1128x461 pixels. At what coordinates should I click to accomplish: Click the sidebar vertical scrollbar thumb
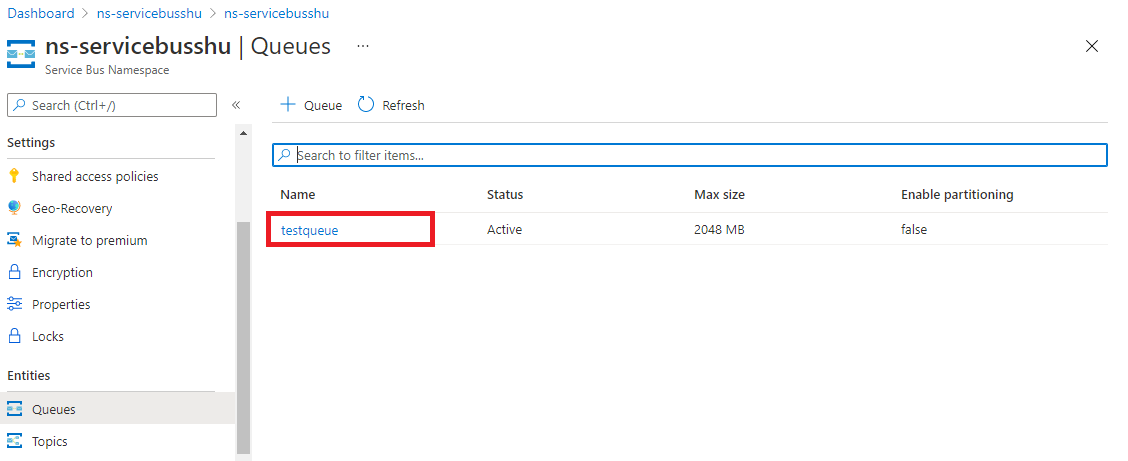tap(243, 337)
